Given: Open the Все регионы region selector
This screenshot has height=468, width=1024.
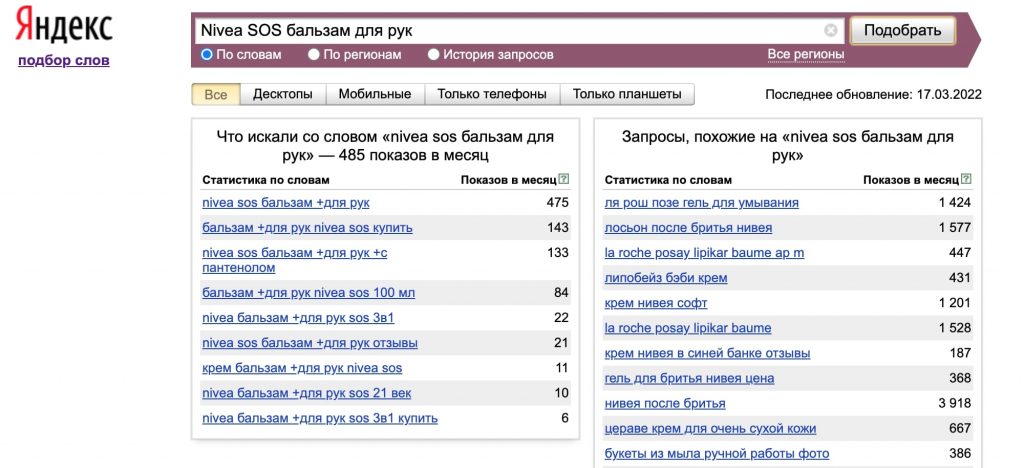Looking at the screenshot, I should click(x=806, y=54).
